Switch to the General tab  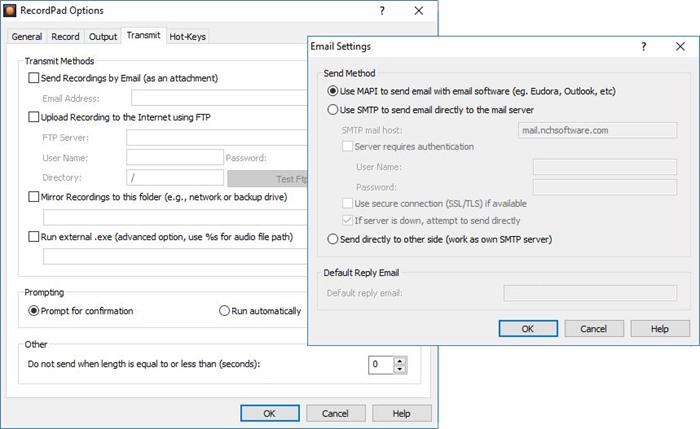click(27, 37)
